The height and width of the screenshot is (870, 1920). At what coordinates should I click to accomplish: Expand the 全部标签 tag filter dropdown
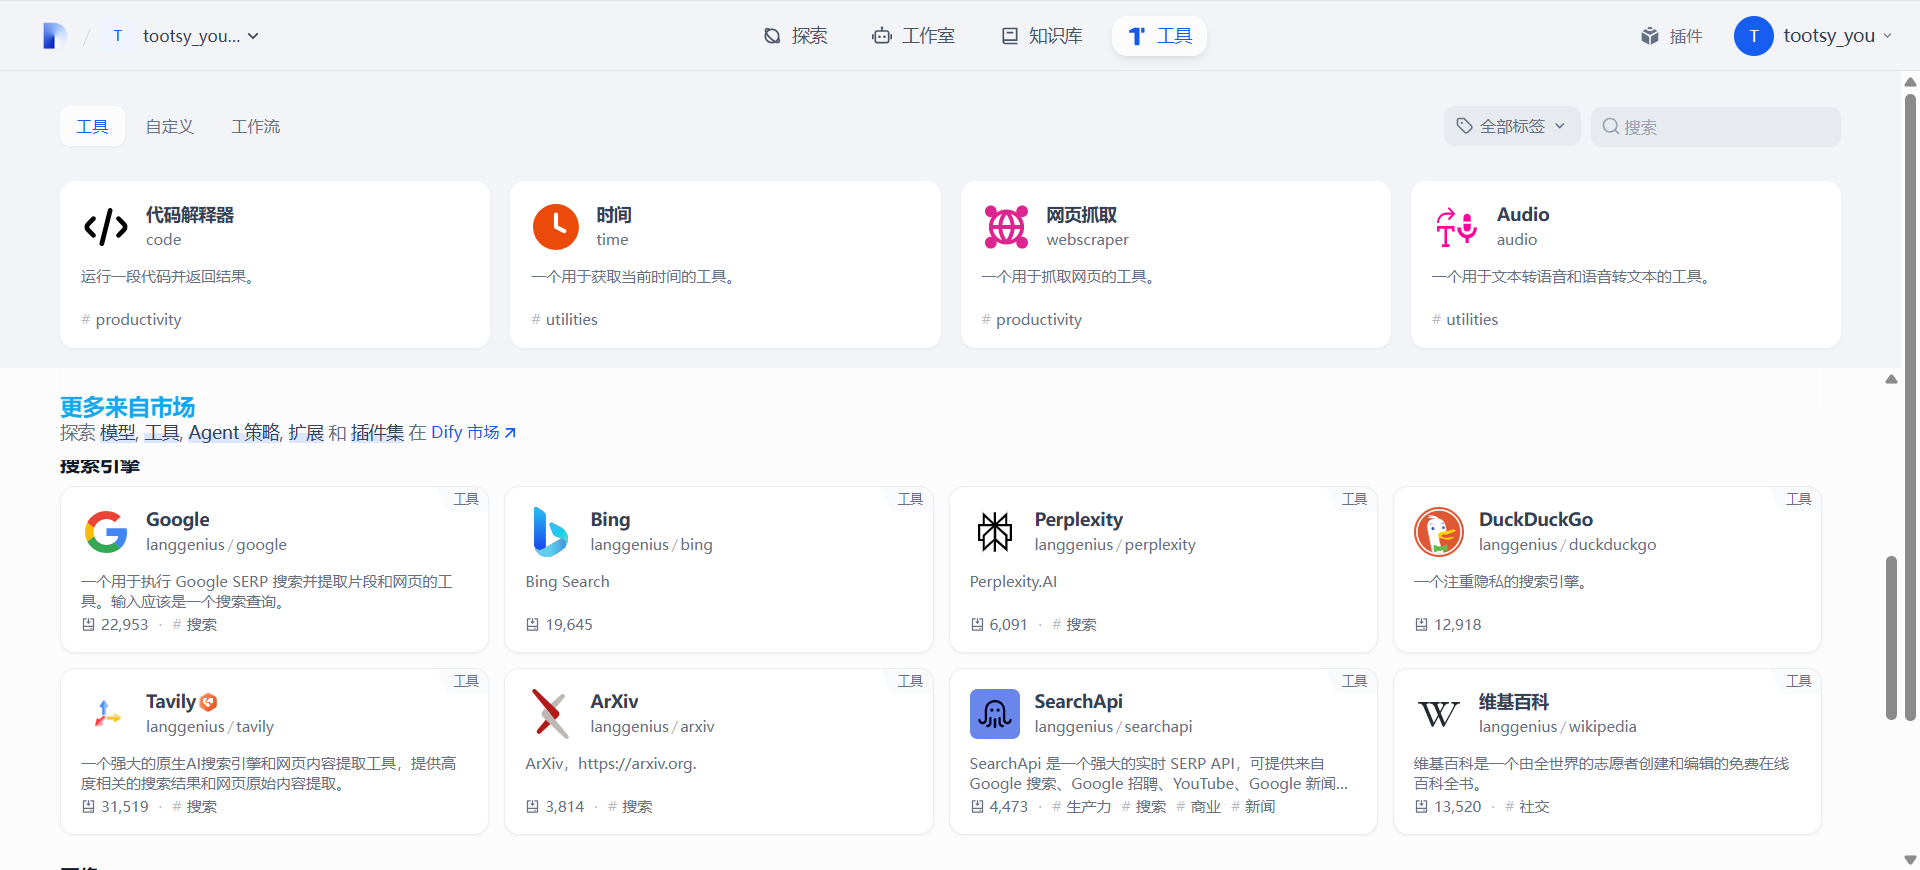tap(1512, 126)
